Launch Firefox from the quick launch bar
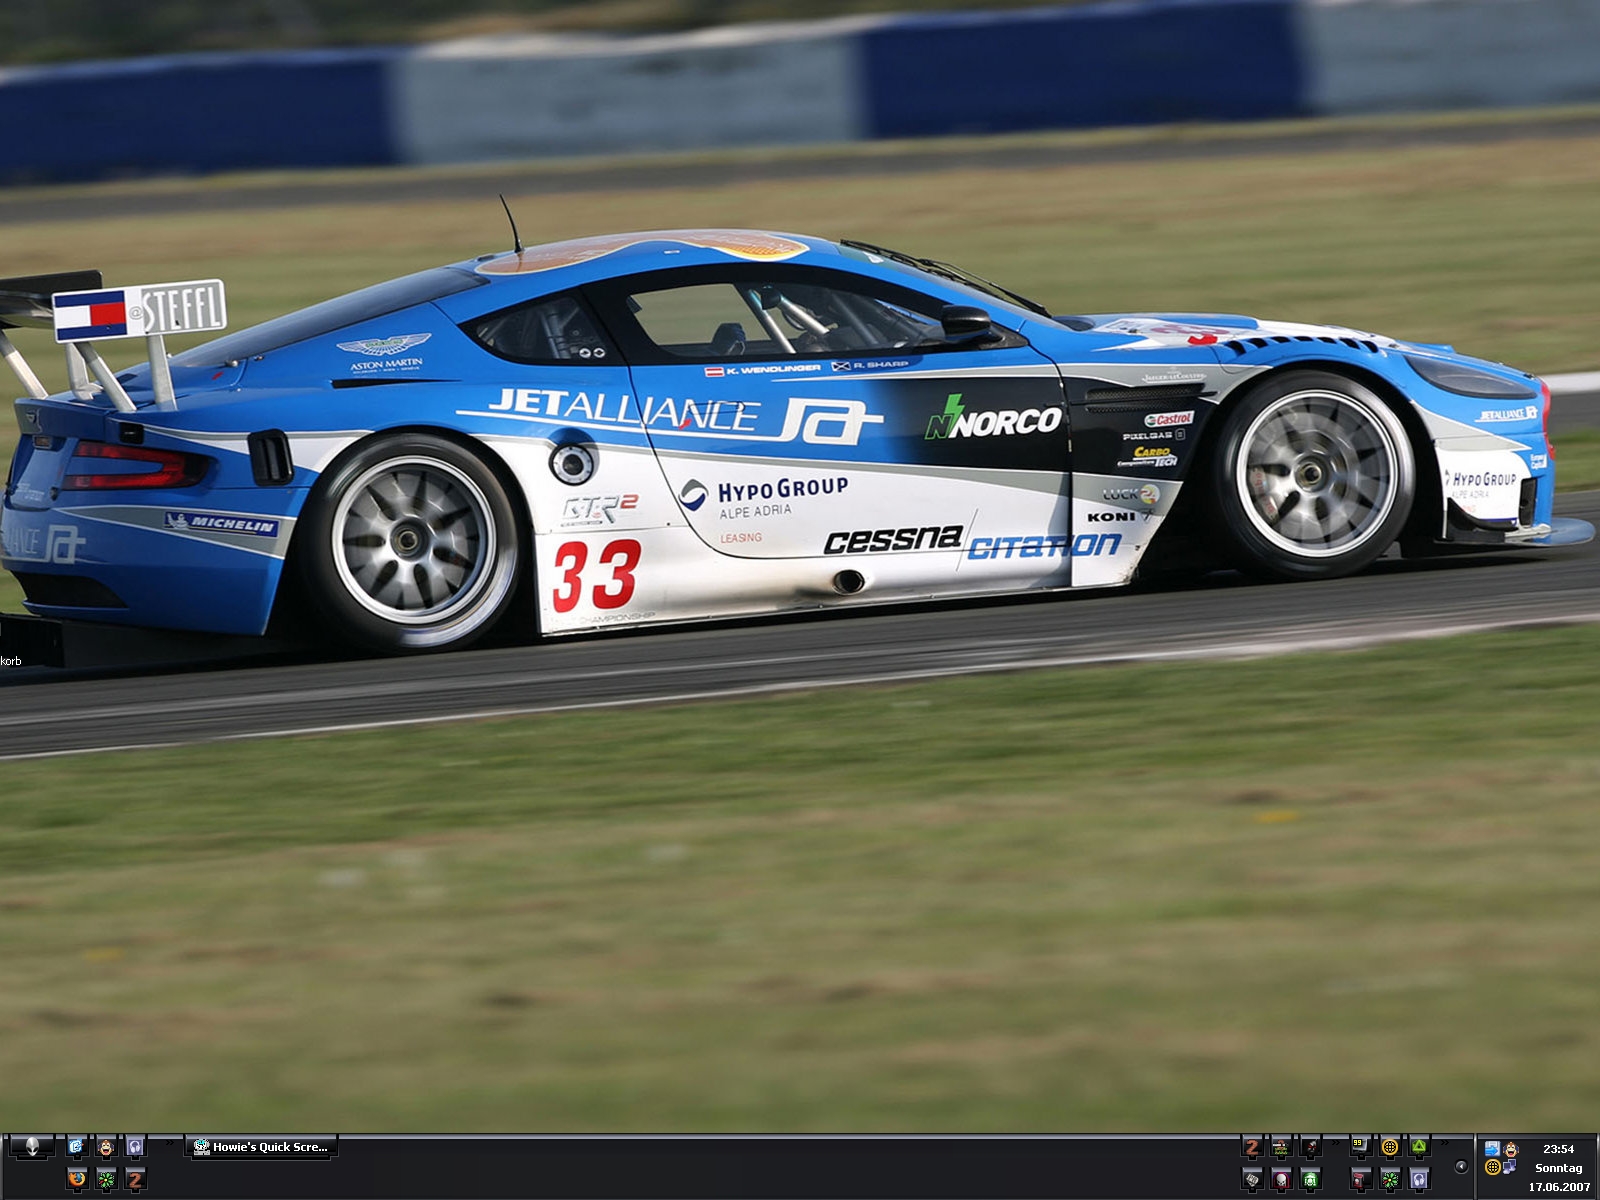1600x1200 pixels. point(76,1179)
